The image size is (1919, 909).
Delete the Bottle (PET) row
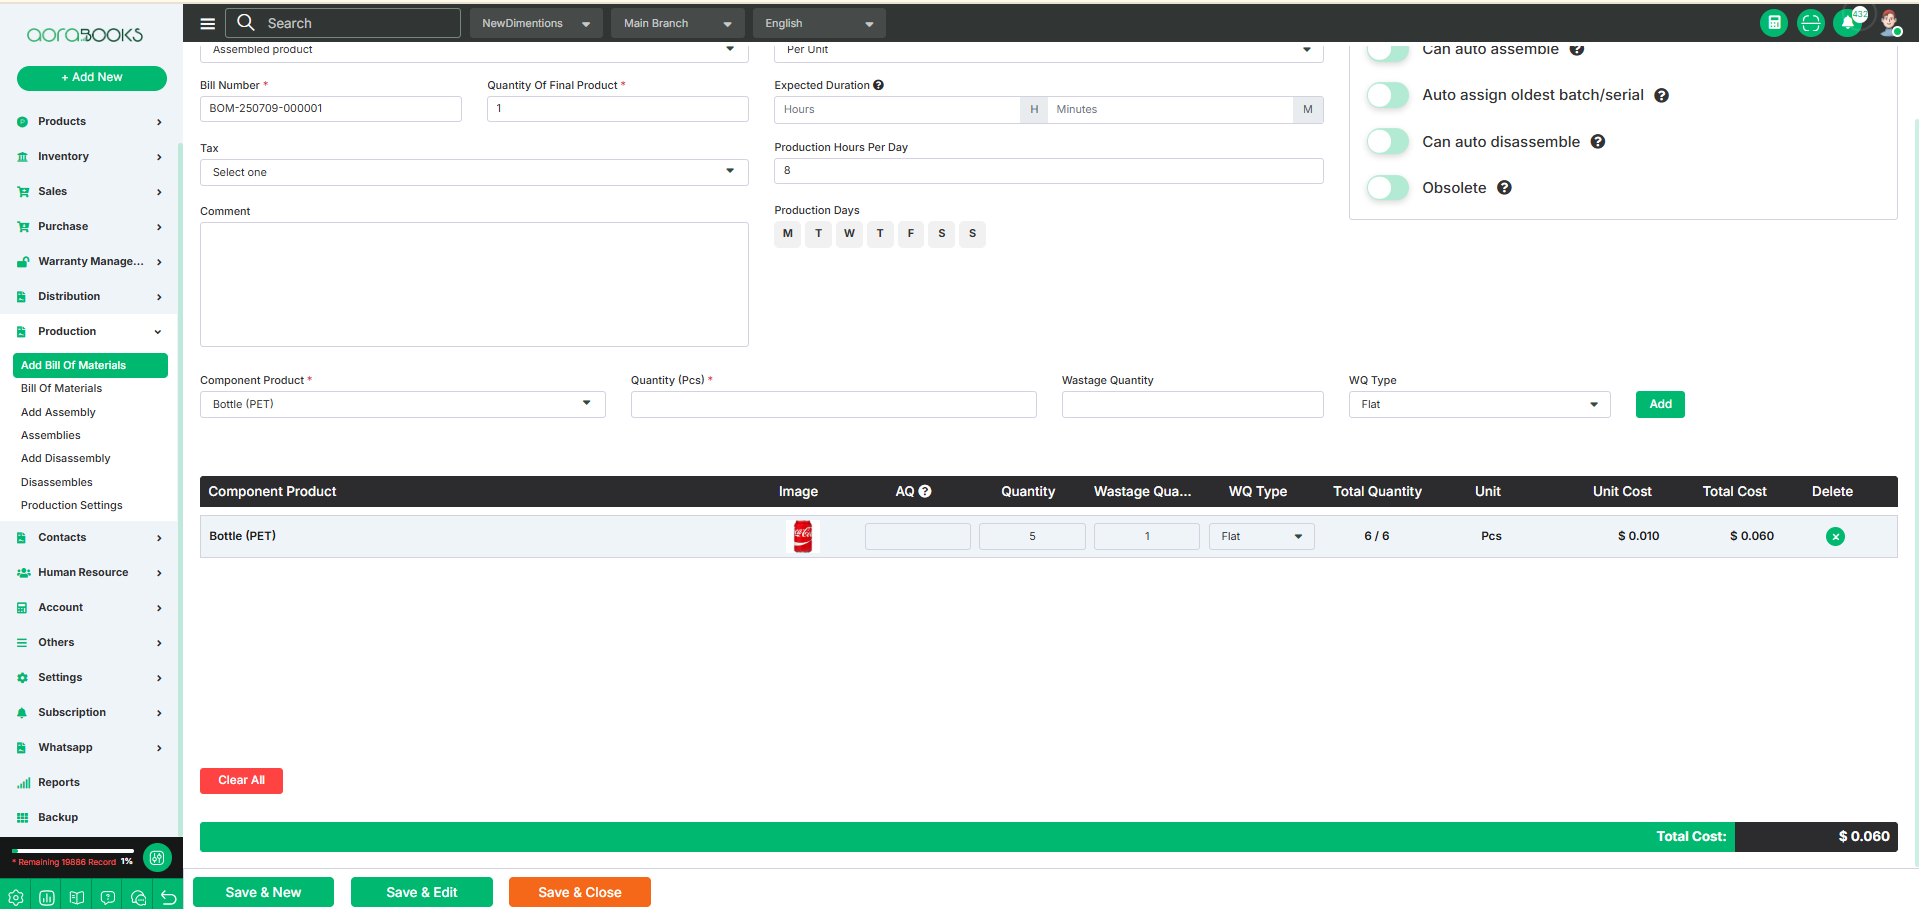click(x=1835, y=536)
